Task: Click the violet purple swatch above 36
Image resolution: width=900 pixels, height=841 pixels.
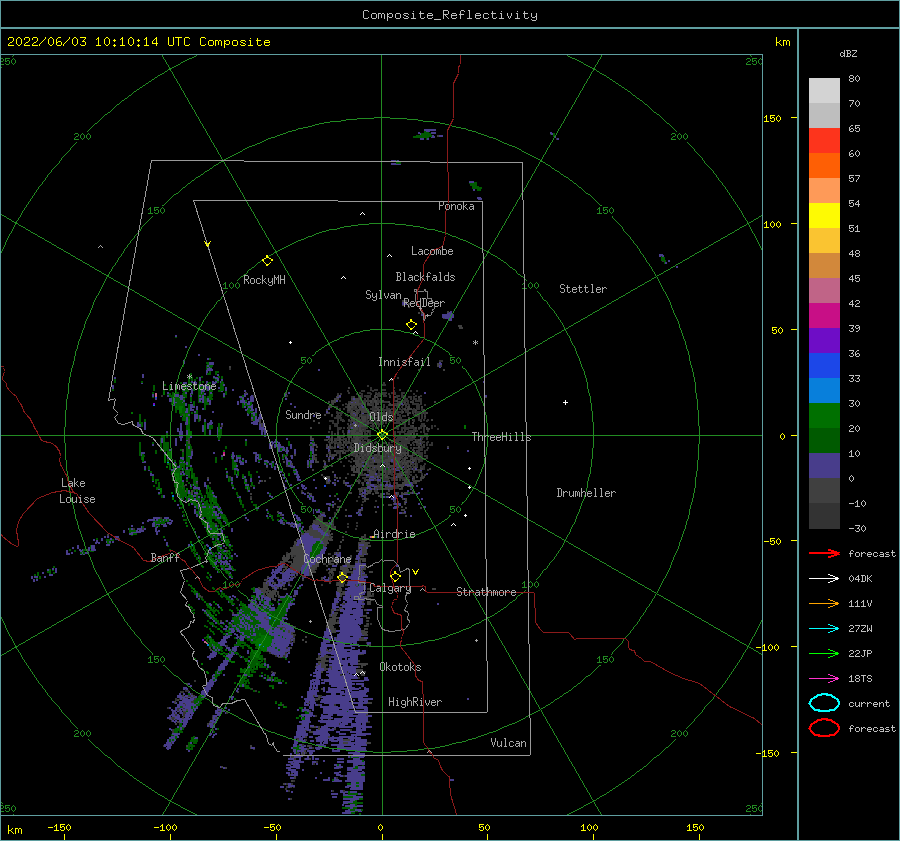Action: 824,340
